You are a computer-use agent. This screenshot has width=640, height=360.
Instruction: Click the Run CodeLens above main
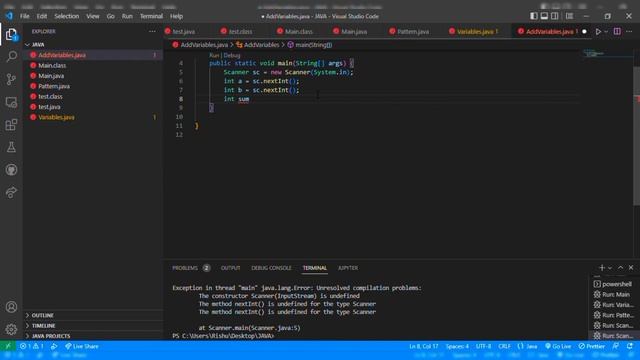214,55
